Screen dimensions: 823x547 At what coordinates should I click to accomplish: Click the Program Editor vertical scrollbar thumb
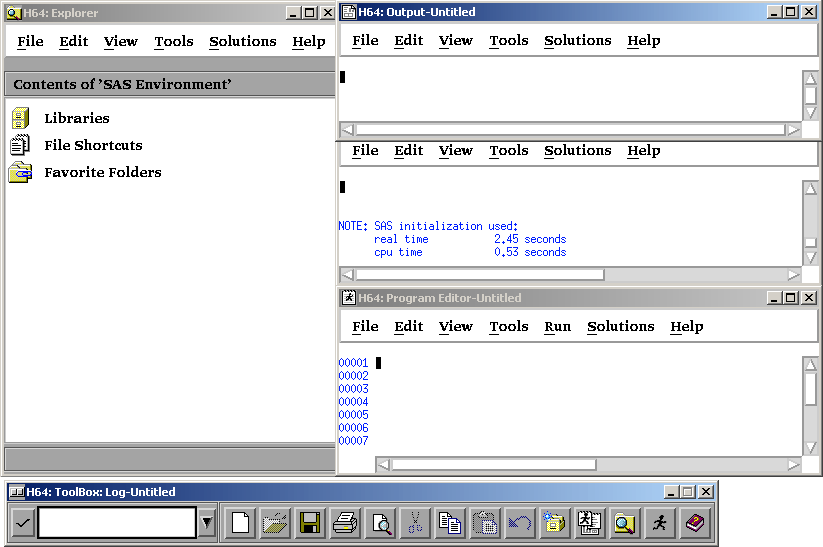[810, 388]
